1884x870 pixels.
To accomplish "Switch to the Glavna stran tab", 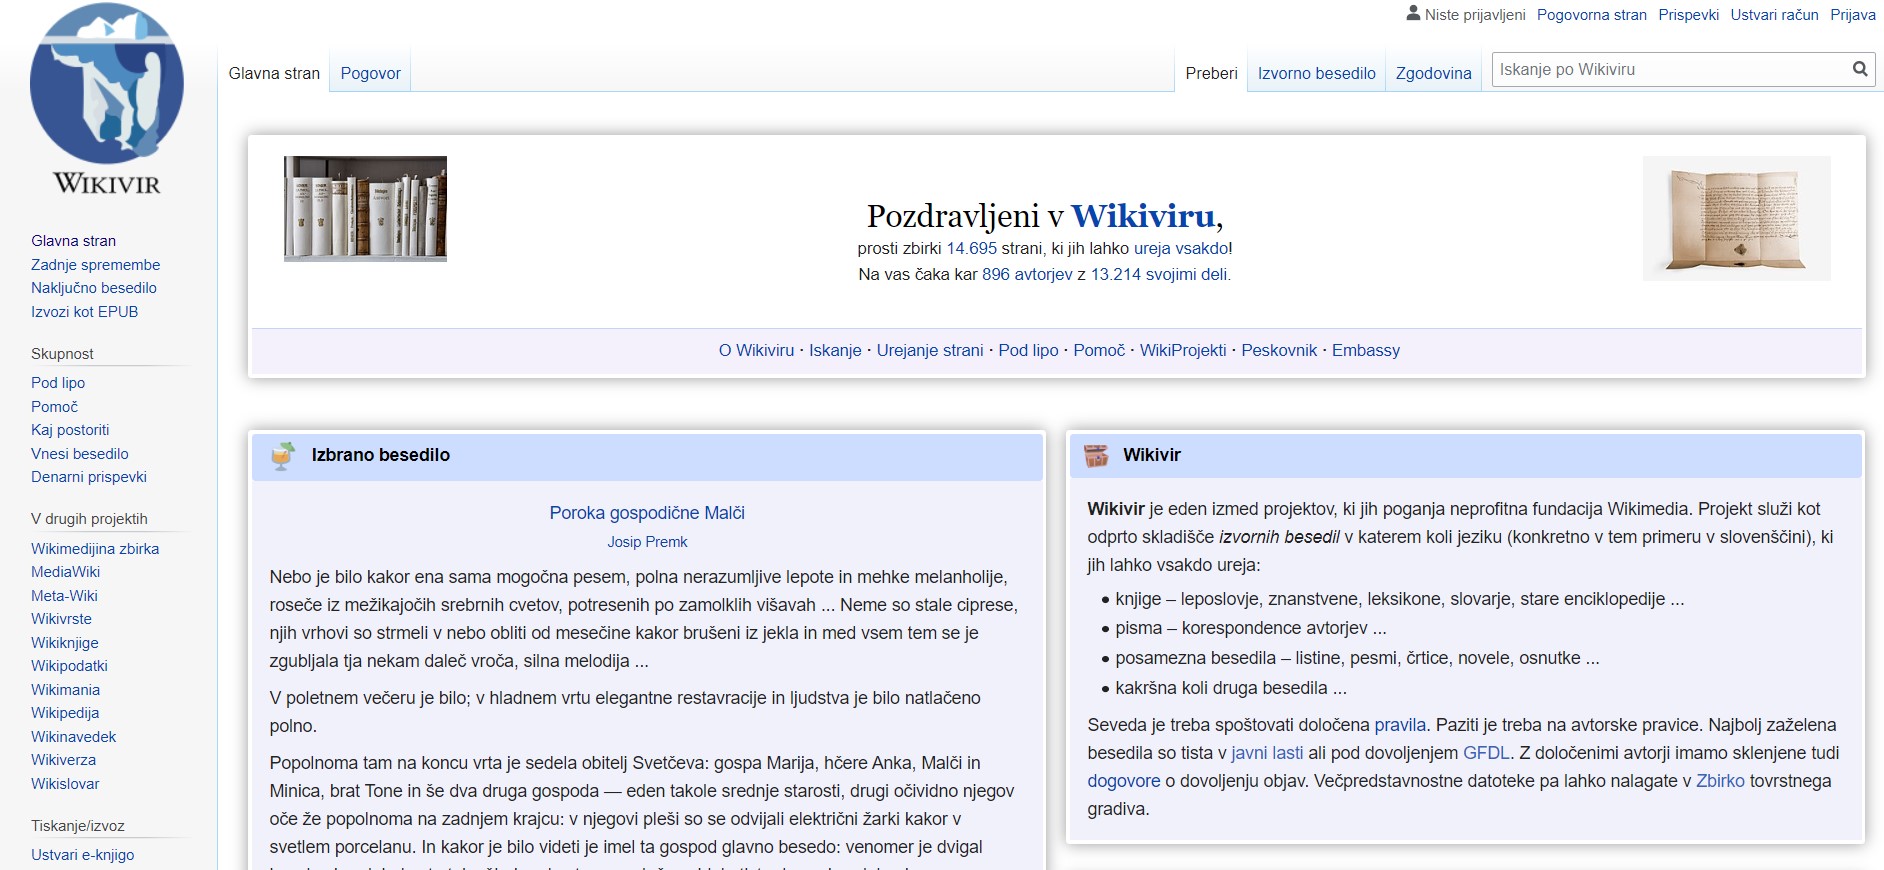I will point(274,73).
